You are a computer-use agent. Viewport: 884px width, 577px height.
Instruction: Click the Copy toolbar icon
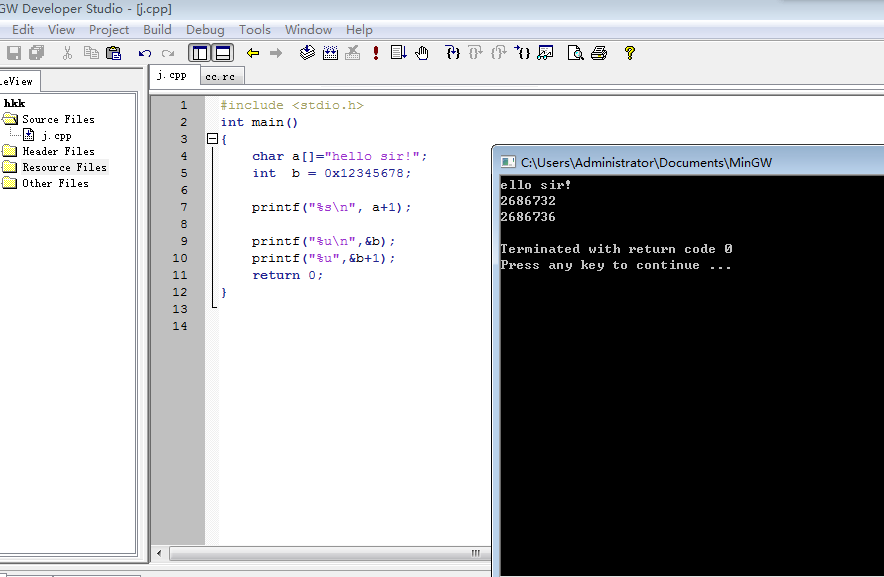(x=91, y=53)
